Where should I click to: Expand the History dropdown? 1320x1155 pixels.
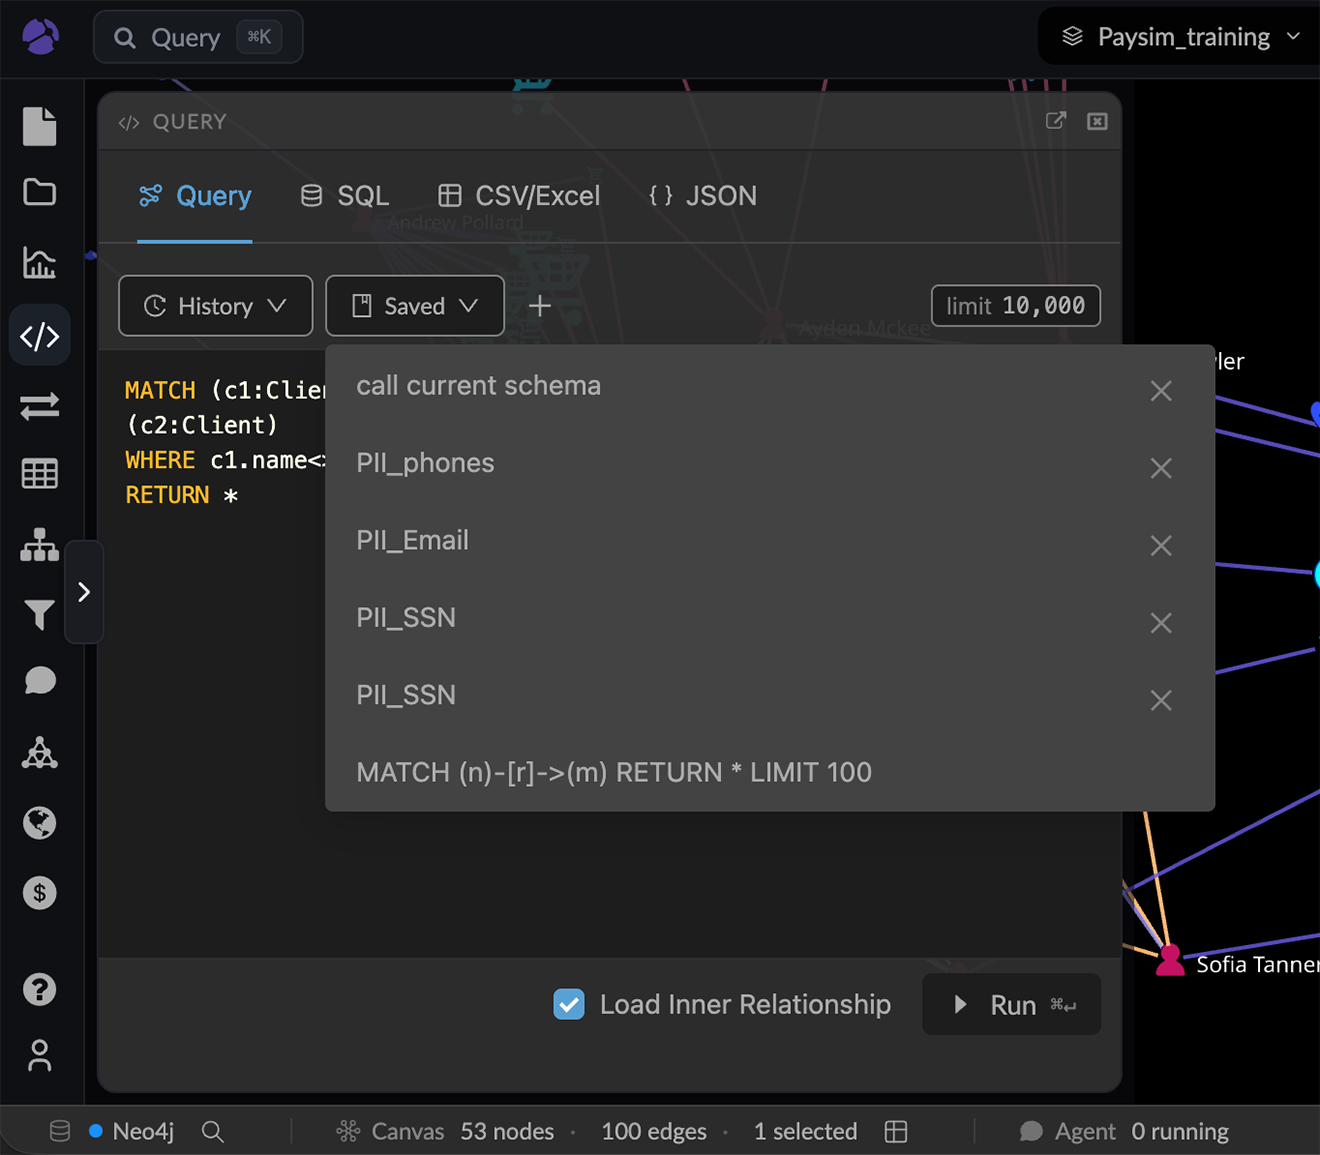tap(215, 306)
